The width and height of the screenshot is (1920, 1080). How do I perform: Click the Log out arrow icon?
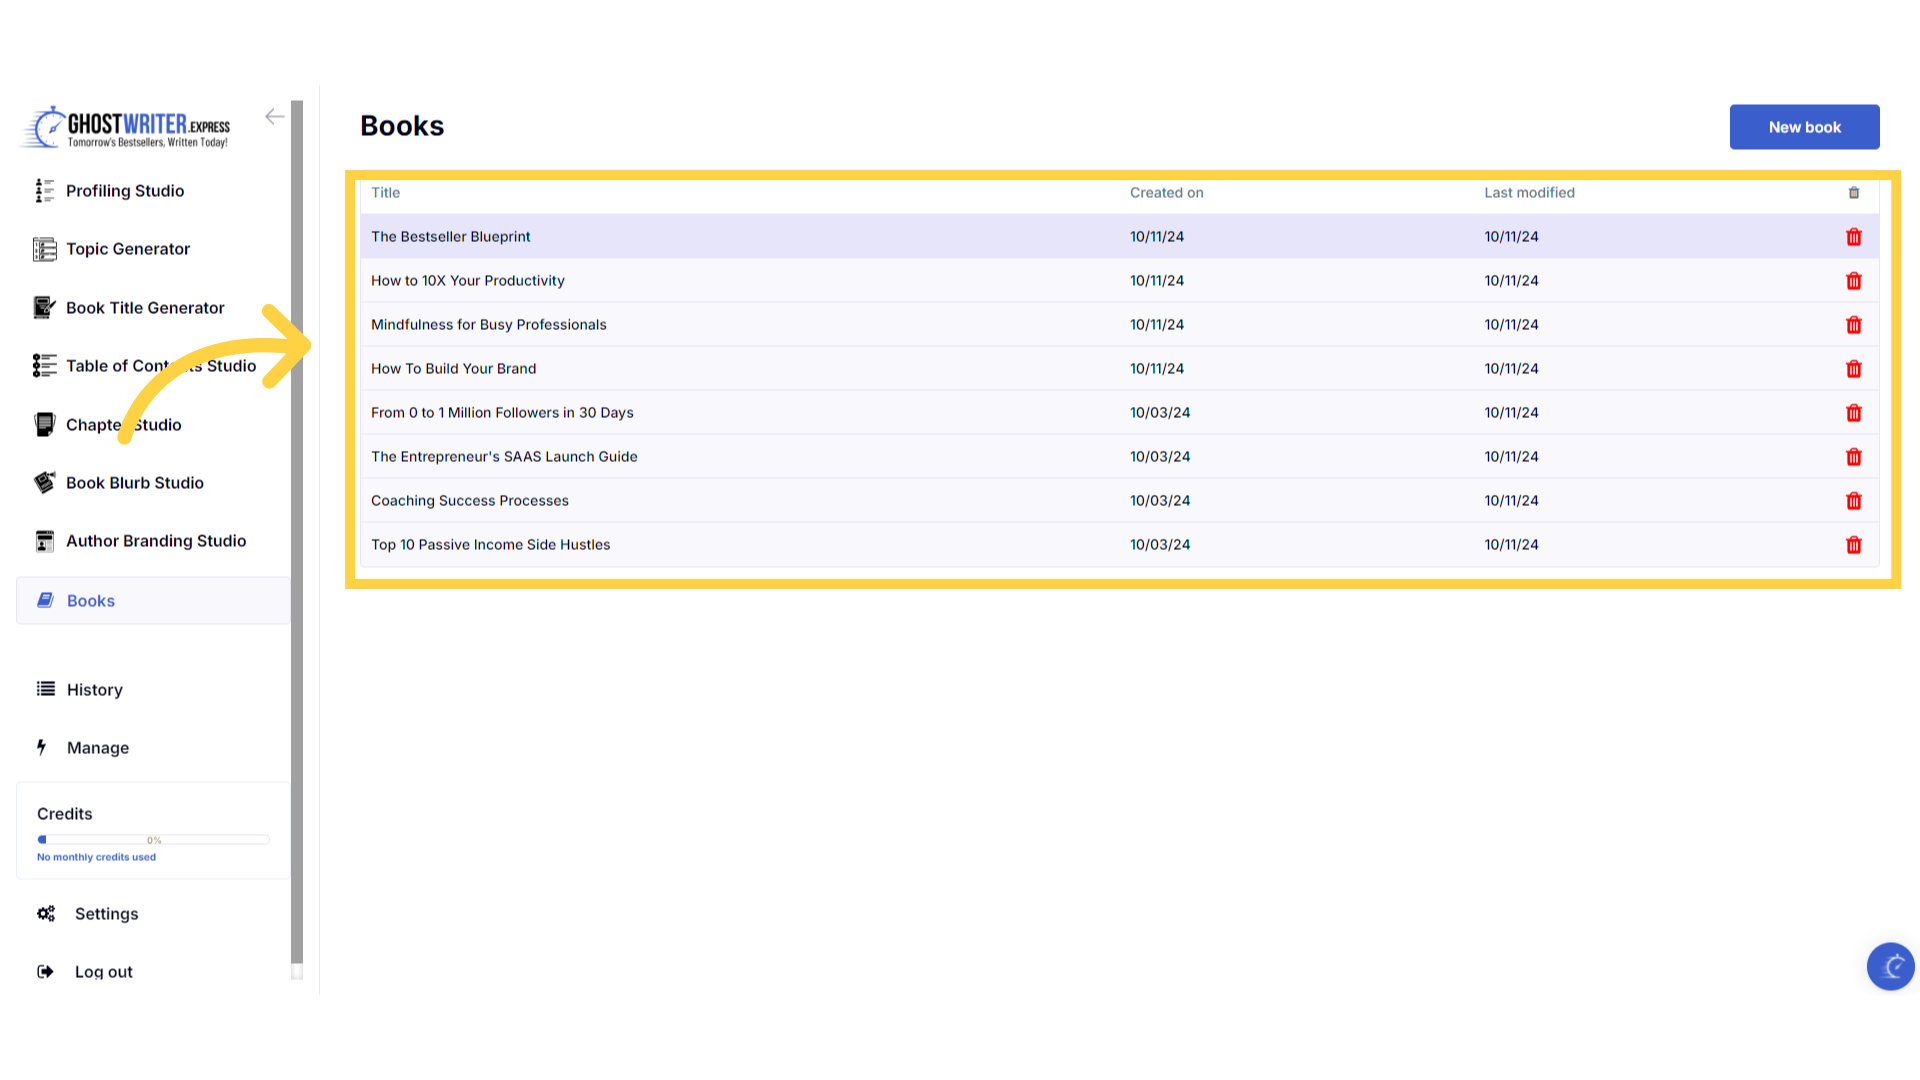click(x=45, y=972)
